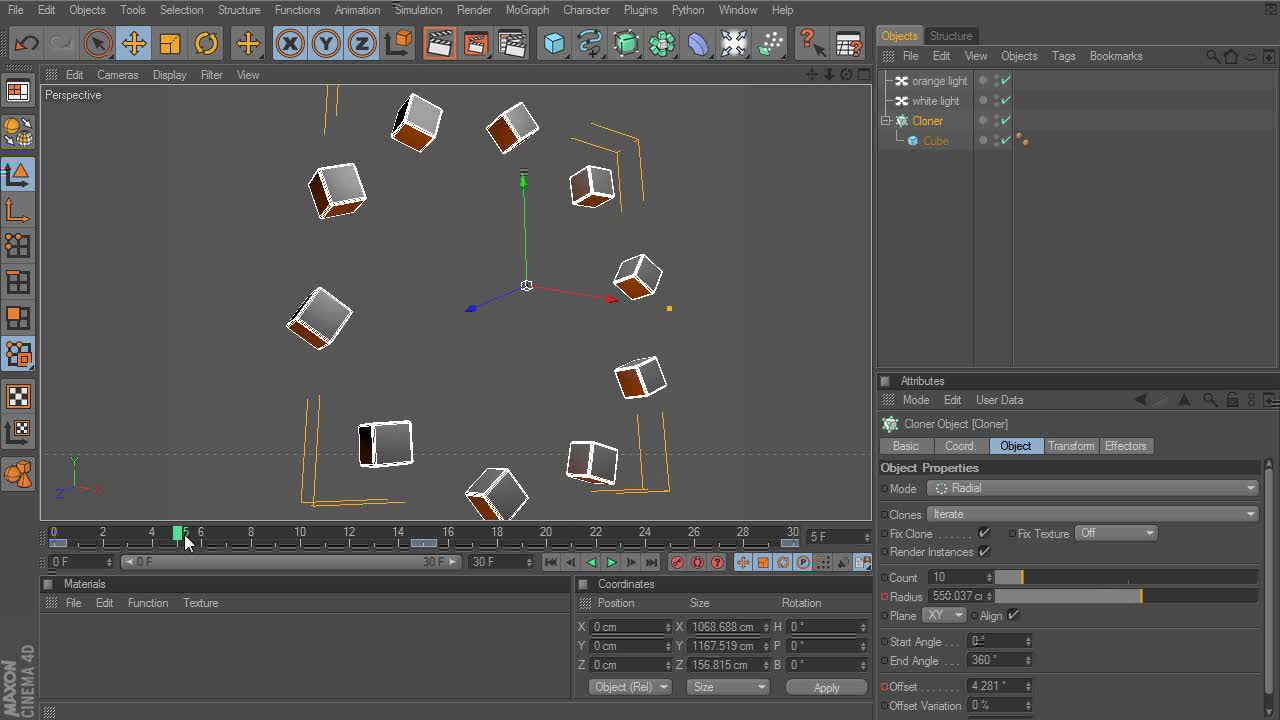Uncheck the Align checkbox
The height and width of the screenshot is (720, 1280).
pos(1013,615)
